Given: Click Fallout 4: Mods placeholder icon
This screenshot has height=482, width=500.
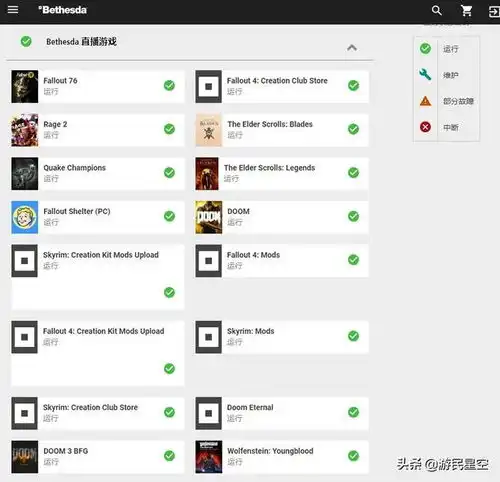Looking at the screenshot, I should 209,261.
